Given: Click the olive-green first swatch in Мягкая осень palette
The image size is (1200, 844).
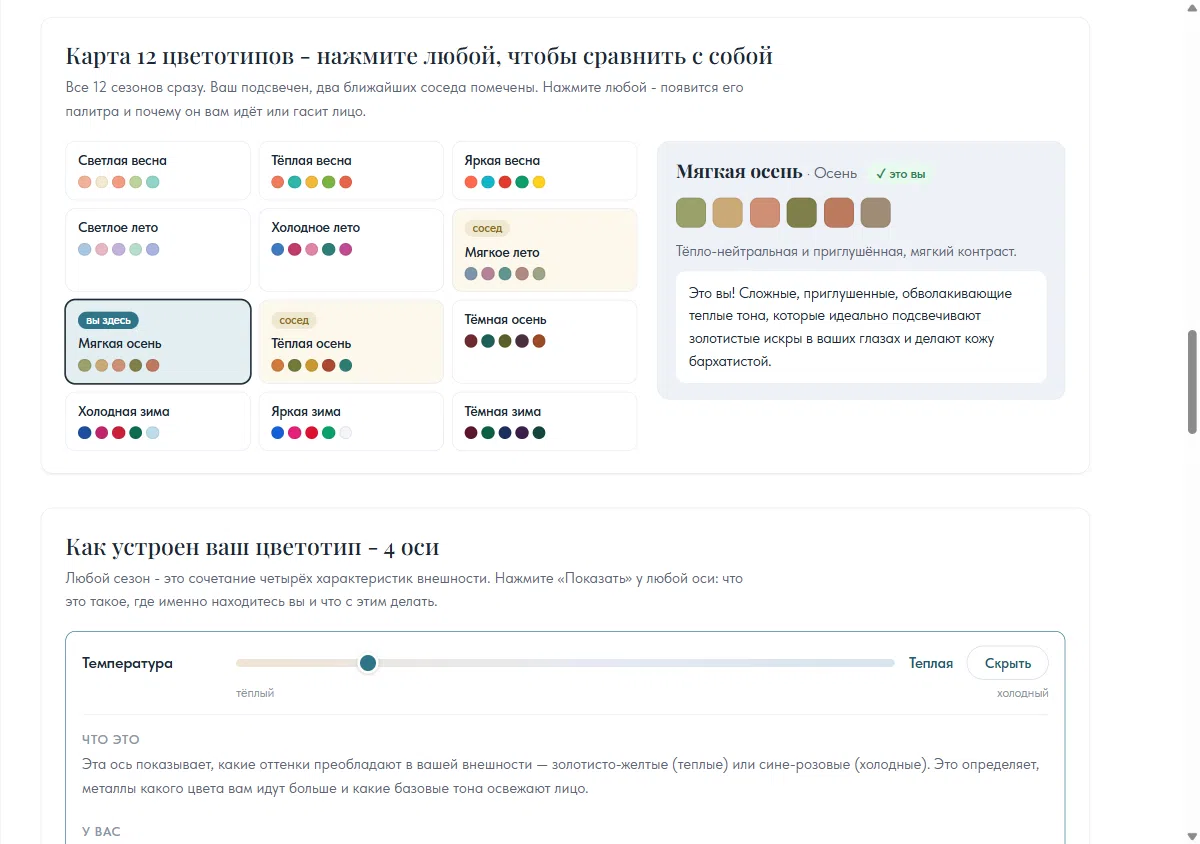Looking at the screenshot, I should pos(691,213).
